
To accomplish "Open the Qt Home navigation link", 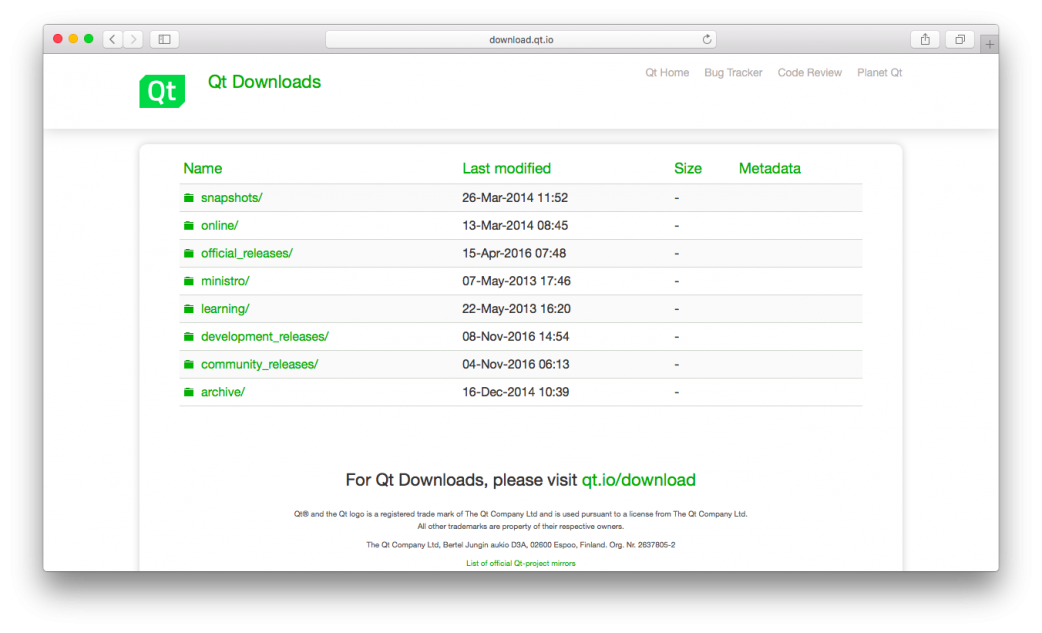I will 667,73.
